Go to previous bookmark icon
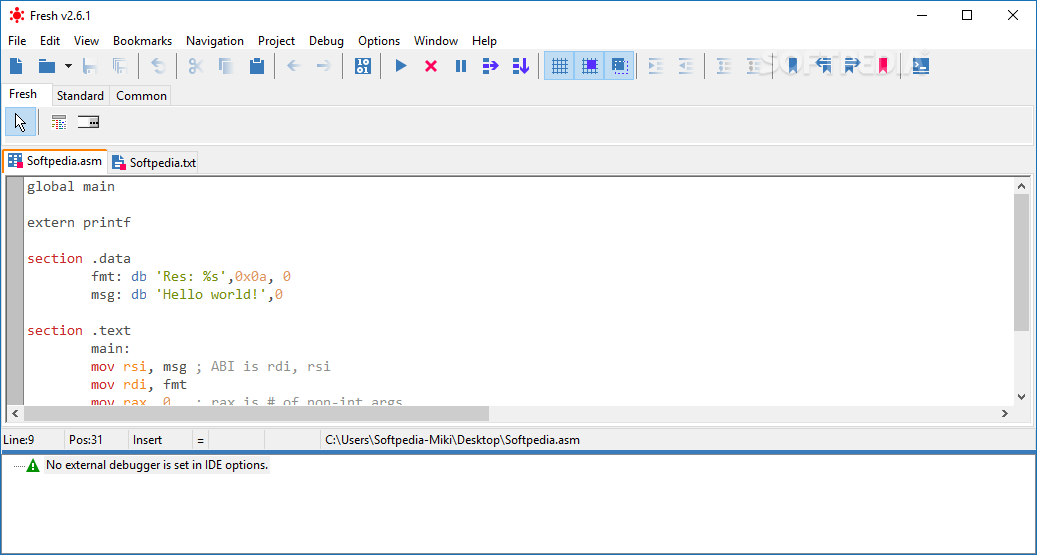 (x=823, y=65)
